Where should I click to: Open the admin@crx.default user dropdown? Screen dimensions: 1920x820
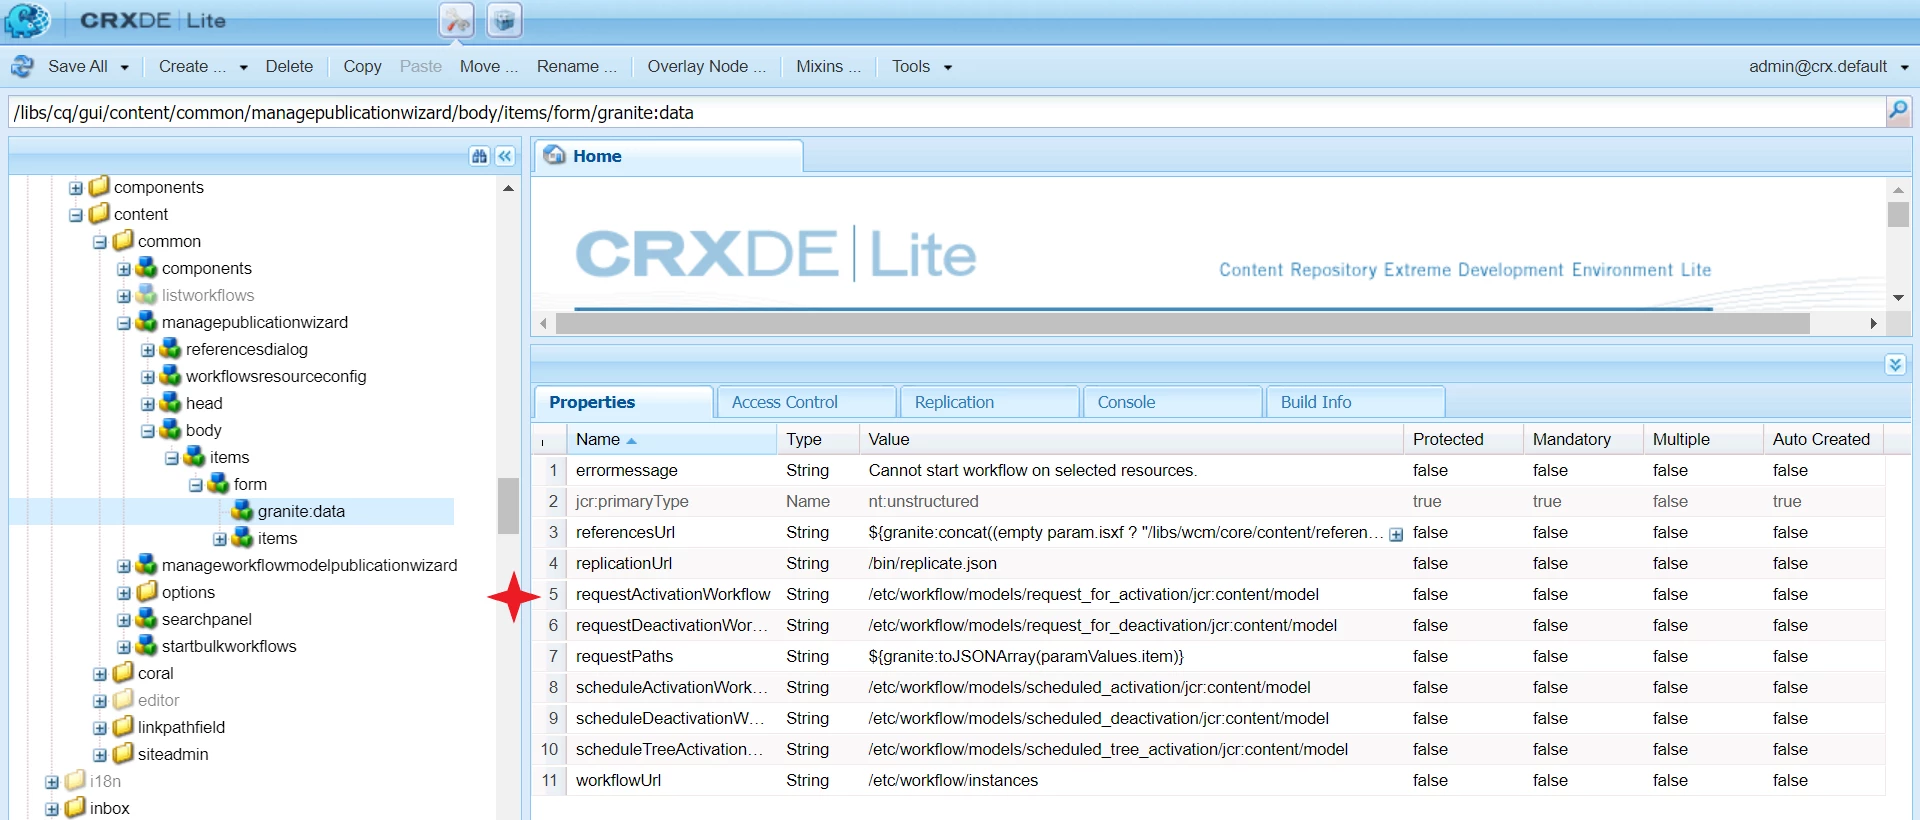tap(1829, 66)
